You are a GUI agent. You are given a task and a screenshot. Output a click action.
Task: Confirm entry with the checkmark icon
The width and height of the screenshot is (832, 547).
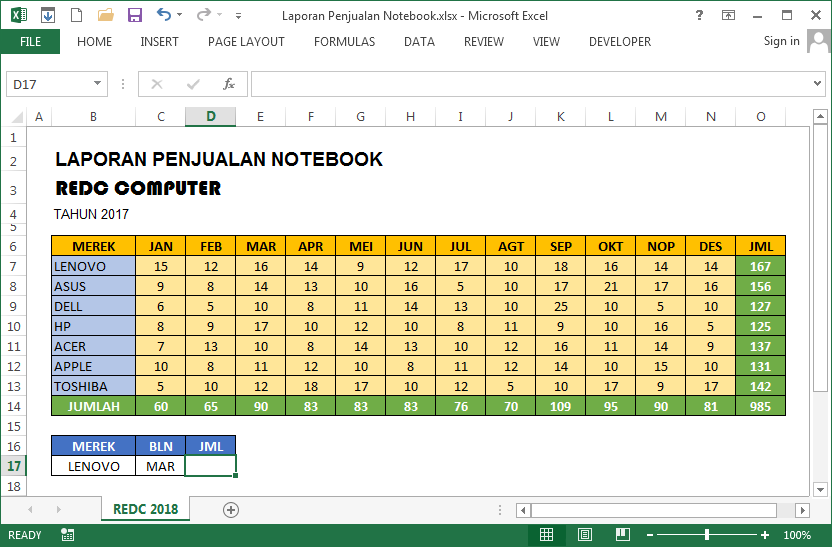(193, 84)
